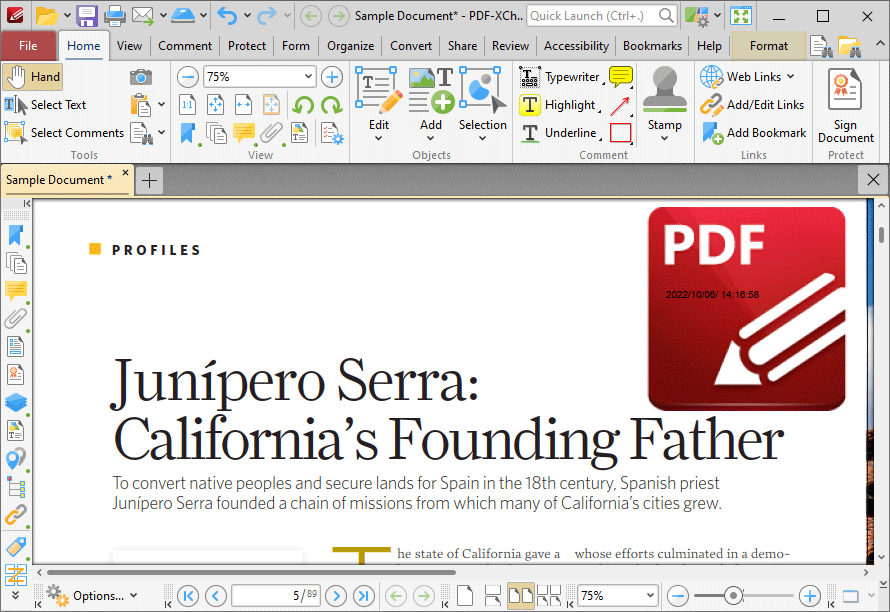Open the Add objects tool
Screen dimensions: 890x612
[431, 104]
